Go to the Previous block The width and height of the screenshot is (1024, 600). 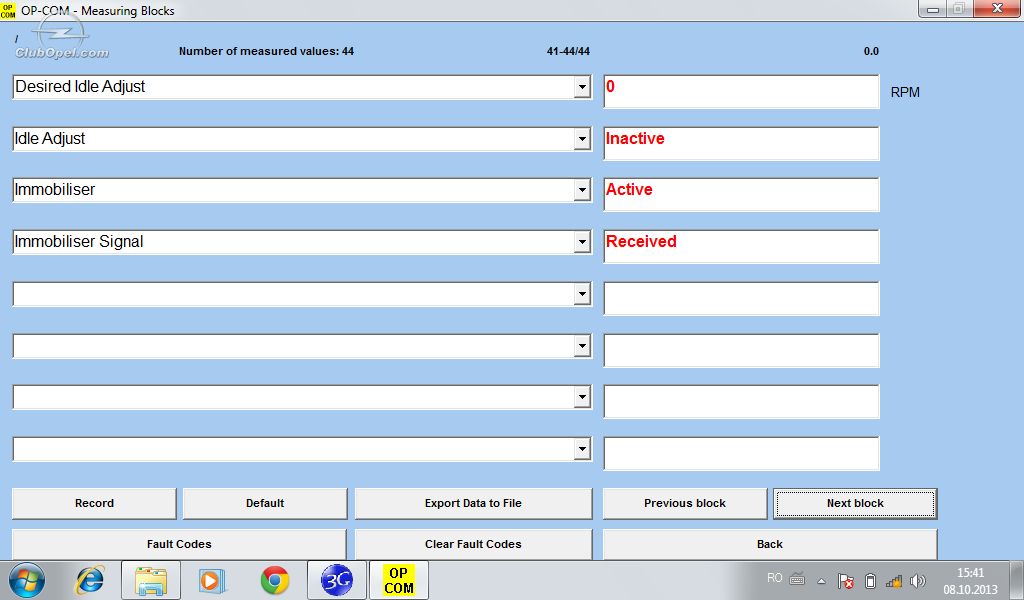pos(684,503)
